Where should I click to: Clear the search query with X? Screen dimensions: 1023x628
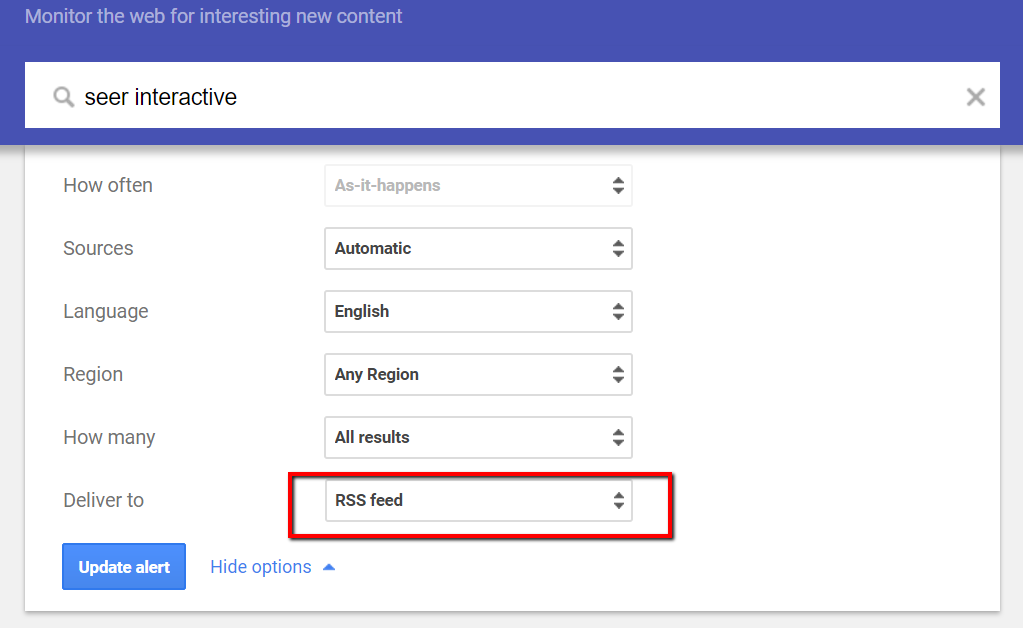975,97
